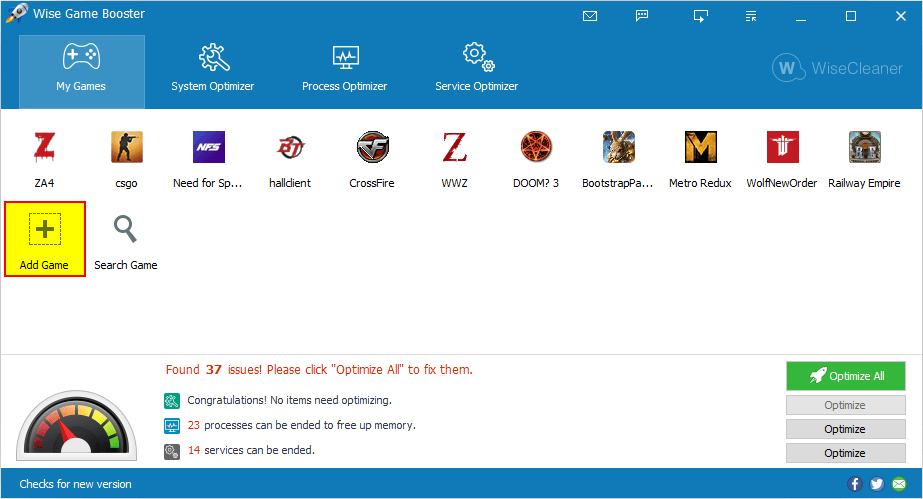
Task: Click the envelope icon in the title bar
Action: point(590,16)
